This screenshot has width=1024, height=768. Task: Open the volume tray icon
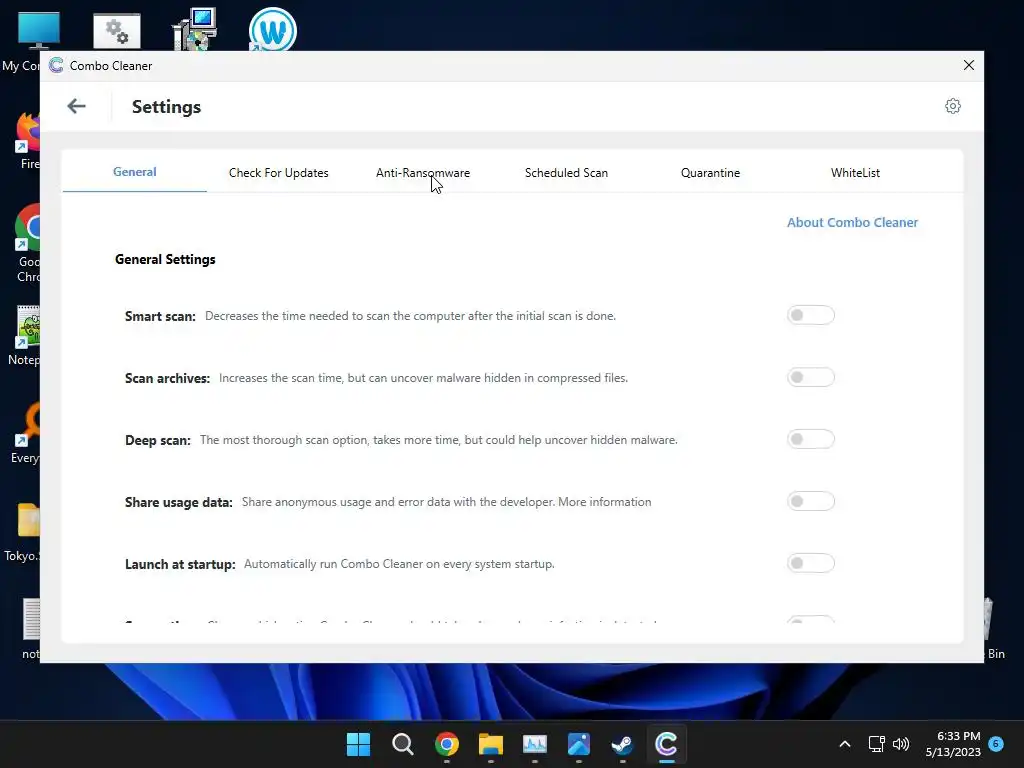pyautogui.click(x=901, y=744)
